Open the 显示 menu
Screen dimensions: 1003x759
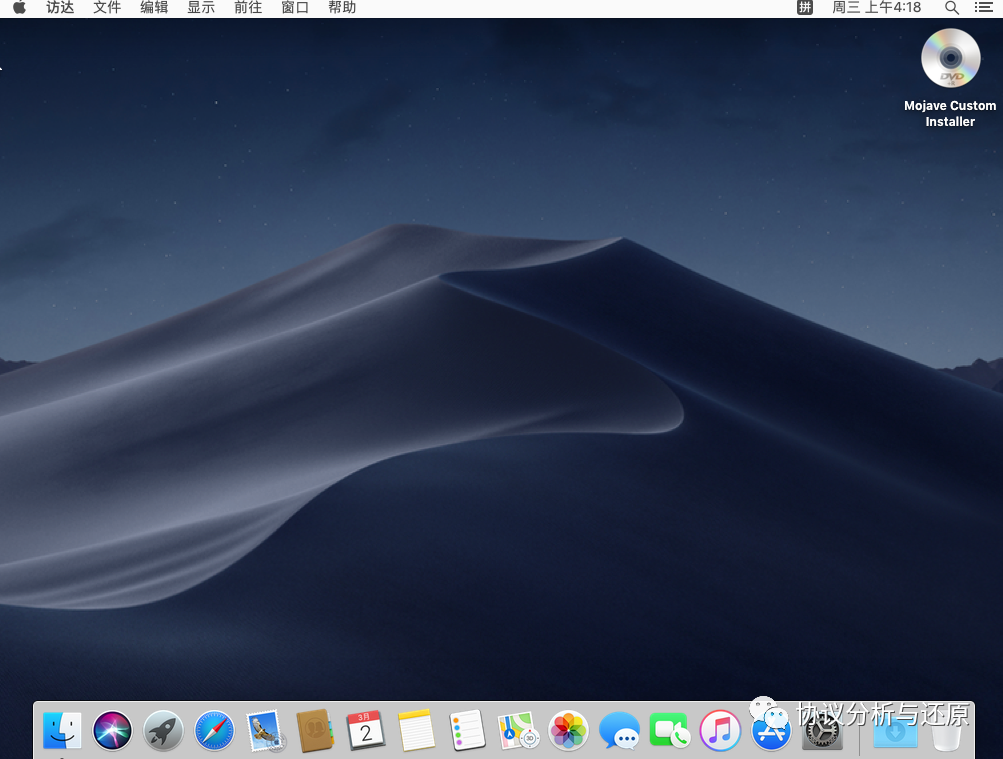click(201, 8)
